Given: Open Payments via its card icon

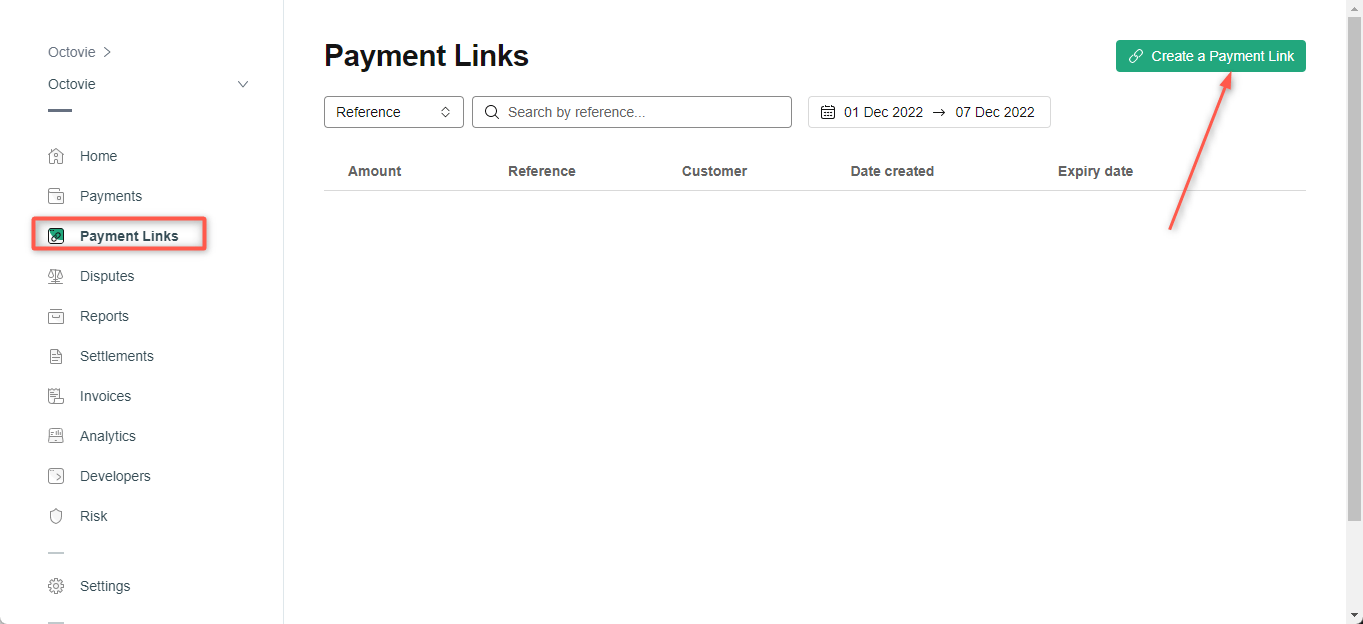Looking at the screenshot, I should coord(57,196).
